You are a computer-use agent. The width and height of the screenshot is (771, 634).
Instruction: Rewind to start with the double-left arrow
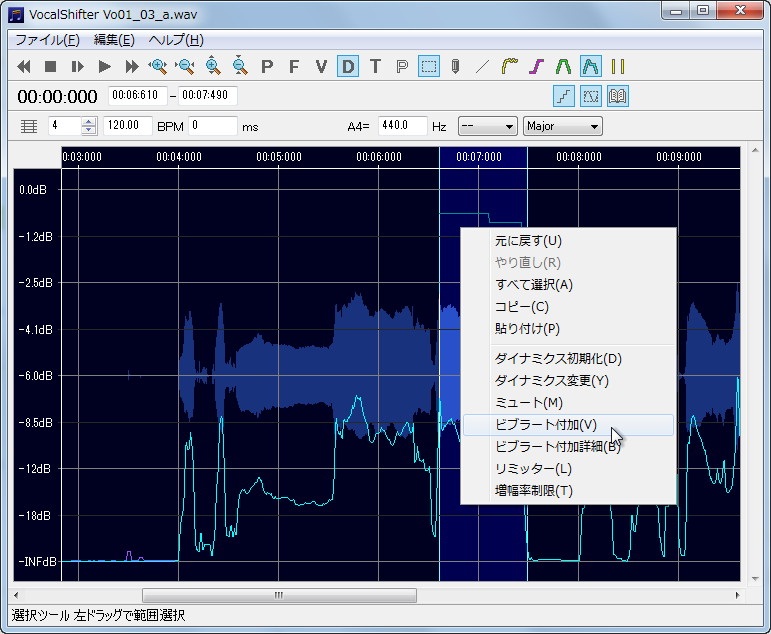point(24,66)
